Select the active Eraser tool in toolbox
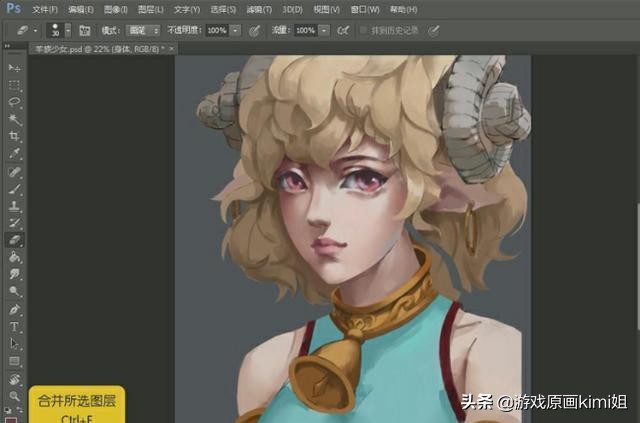This screenshot has height=423, width=640. pyautogui.click(x=14, y=240)
